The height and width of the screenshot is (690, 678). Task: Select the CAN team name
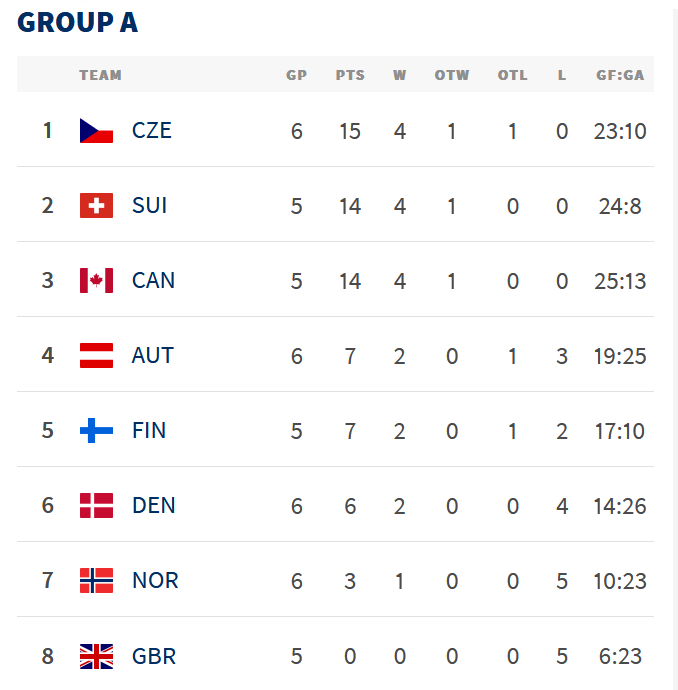click(153, 280)
